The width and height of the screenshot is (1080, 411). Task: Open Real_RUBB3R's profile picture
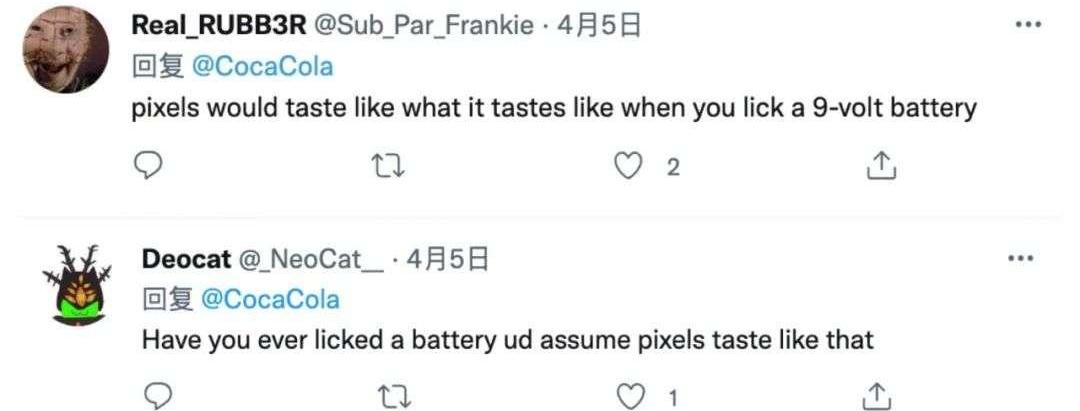click(65, 48)
